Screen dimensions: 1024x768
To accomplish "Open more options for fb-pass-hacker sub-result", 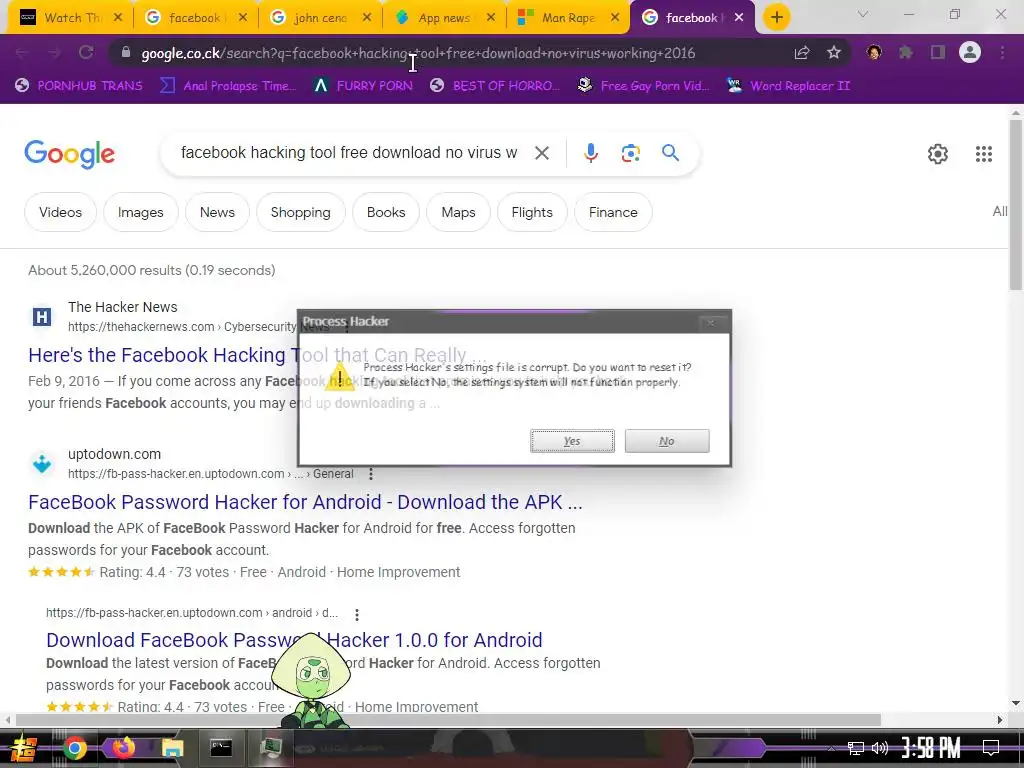I will click(357, 614).
